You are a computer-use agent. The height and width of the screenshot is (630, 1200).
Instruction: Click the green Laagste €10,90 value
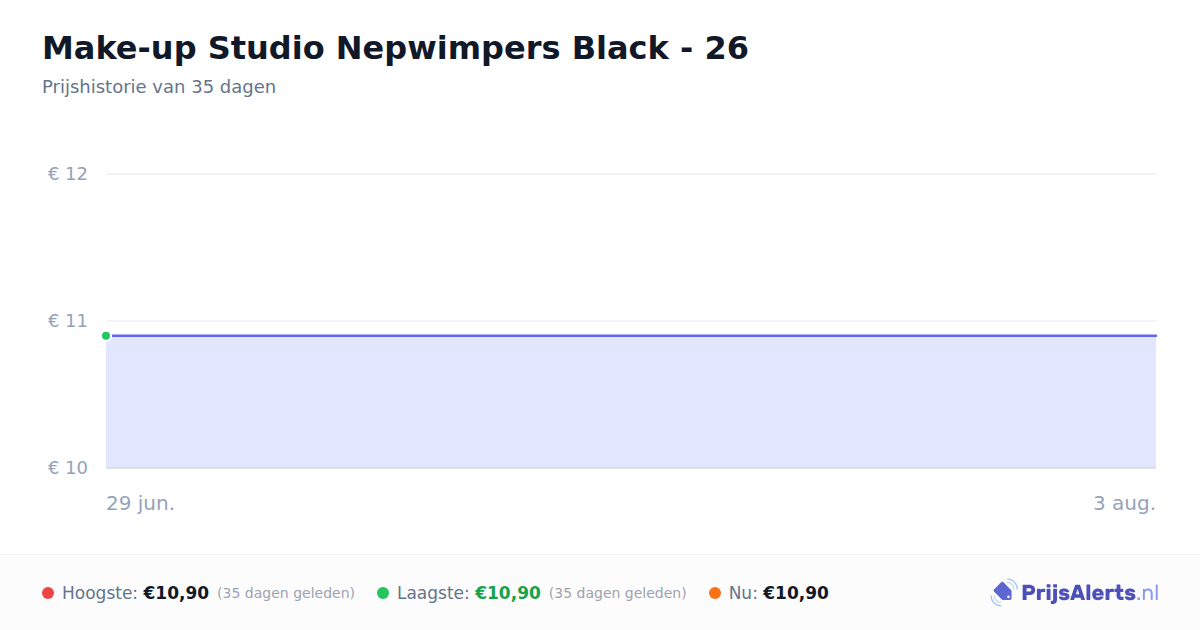(x=508, y=593)
